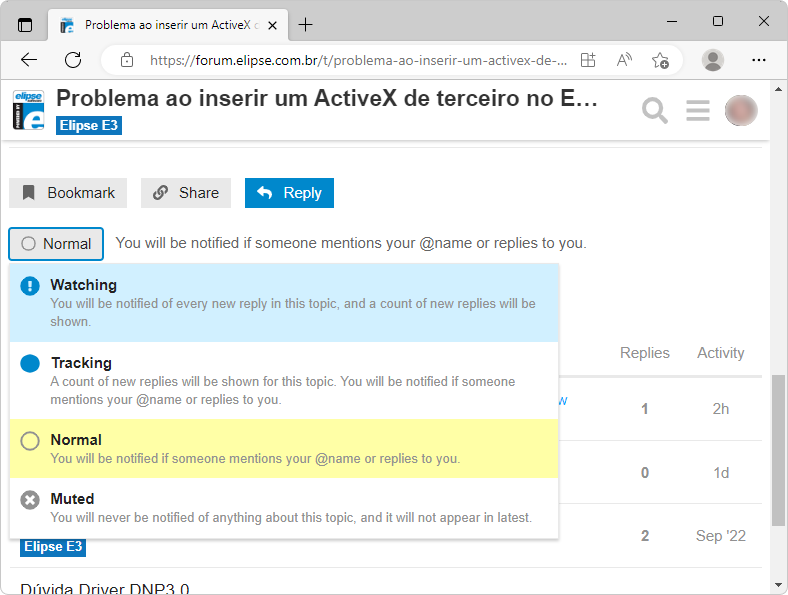Add page to favorites star icon
Viewport: 788px width, 595px height.
tap(660, 60)
